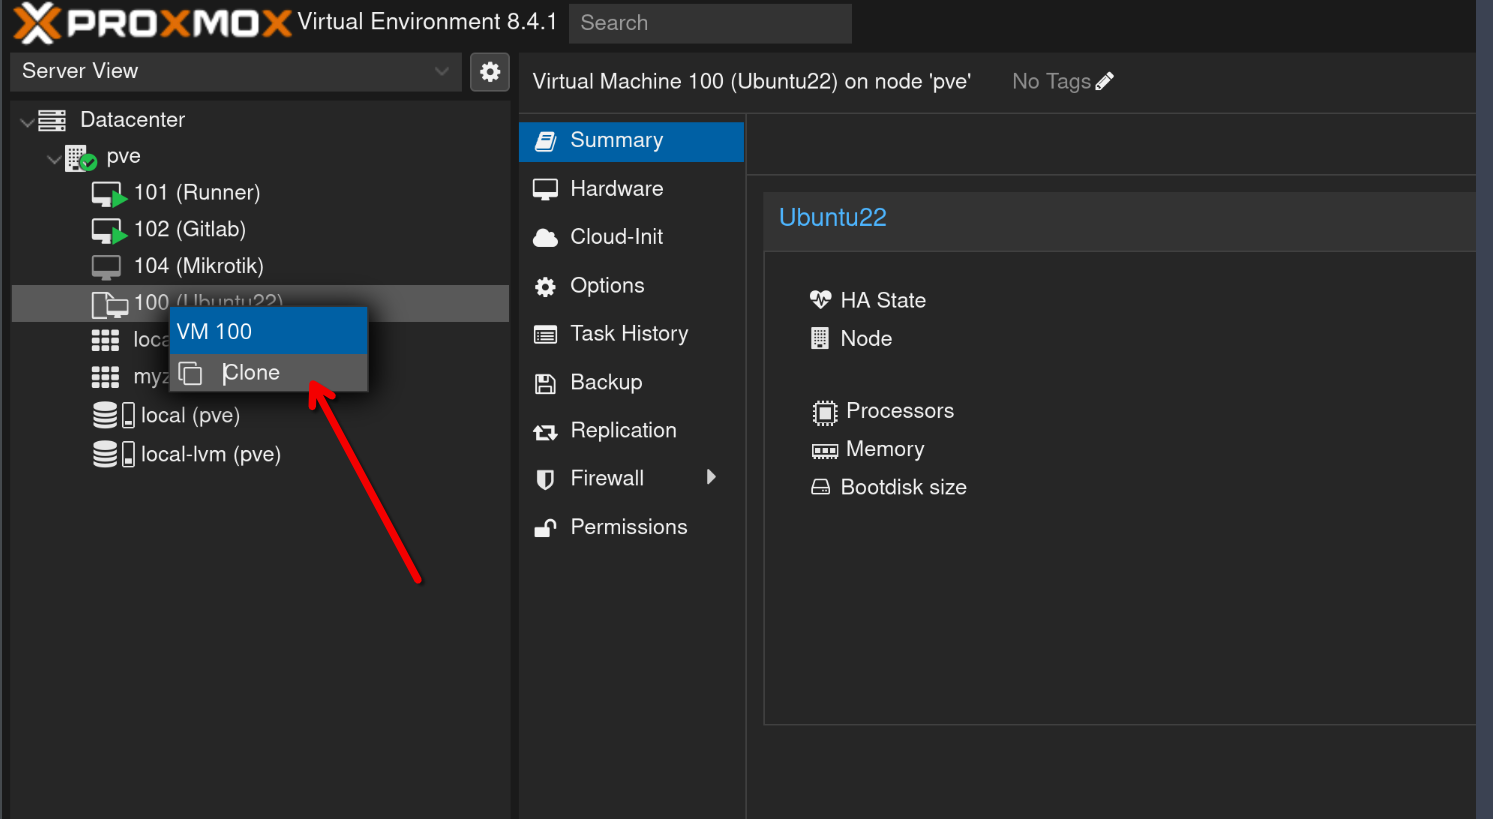Click the Task History list icon

coord(545,335)
